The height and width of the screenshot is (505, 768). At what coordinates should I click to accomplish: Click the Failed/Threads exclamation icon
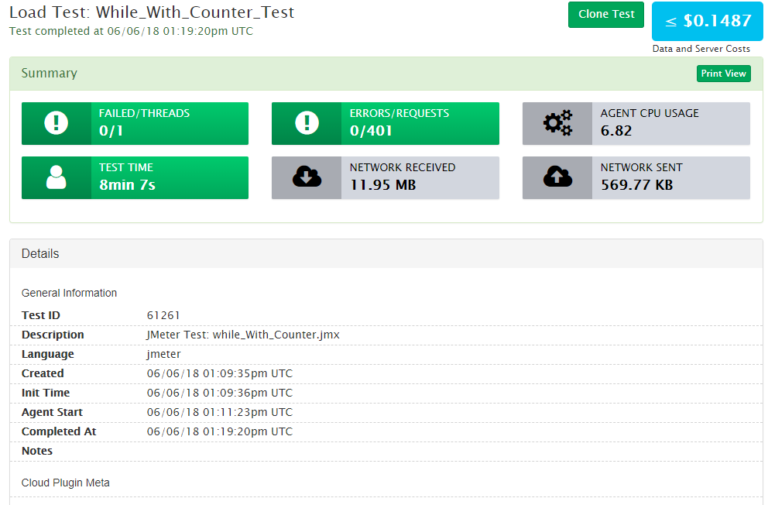(x=56, y=123)
